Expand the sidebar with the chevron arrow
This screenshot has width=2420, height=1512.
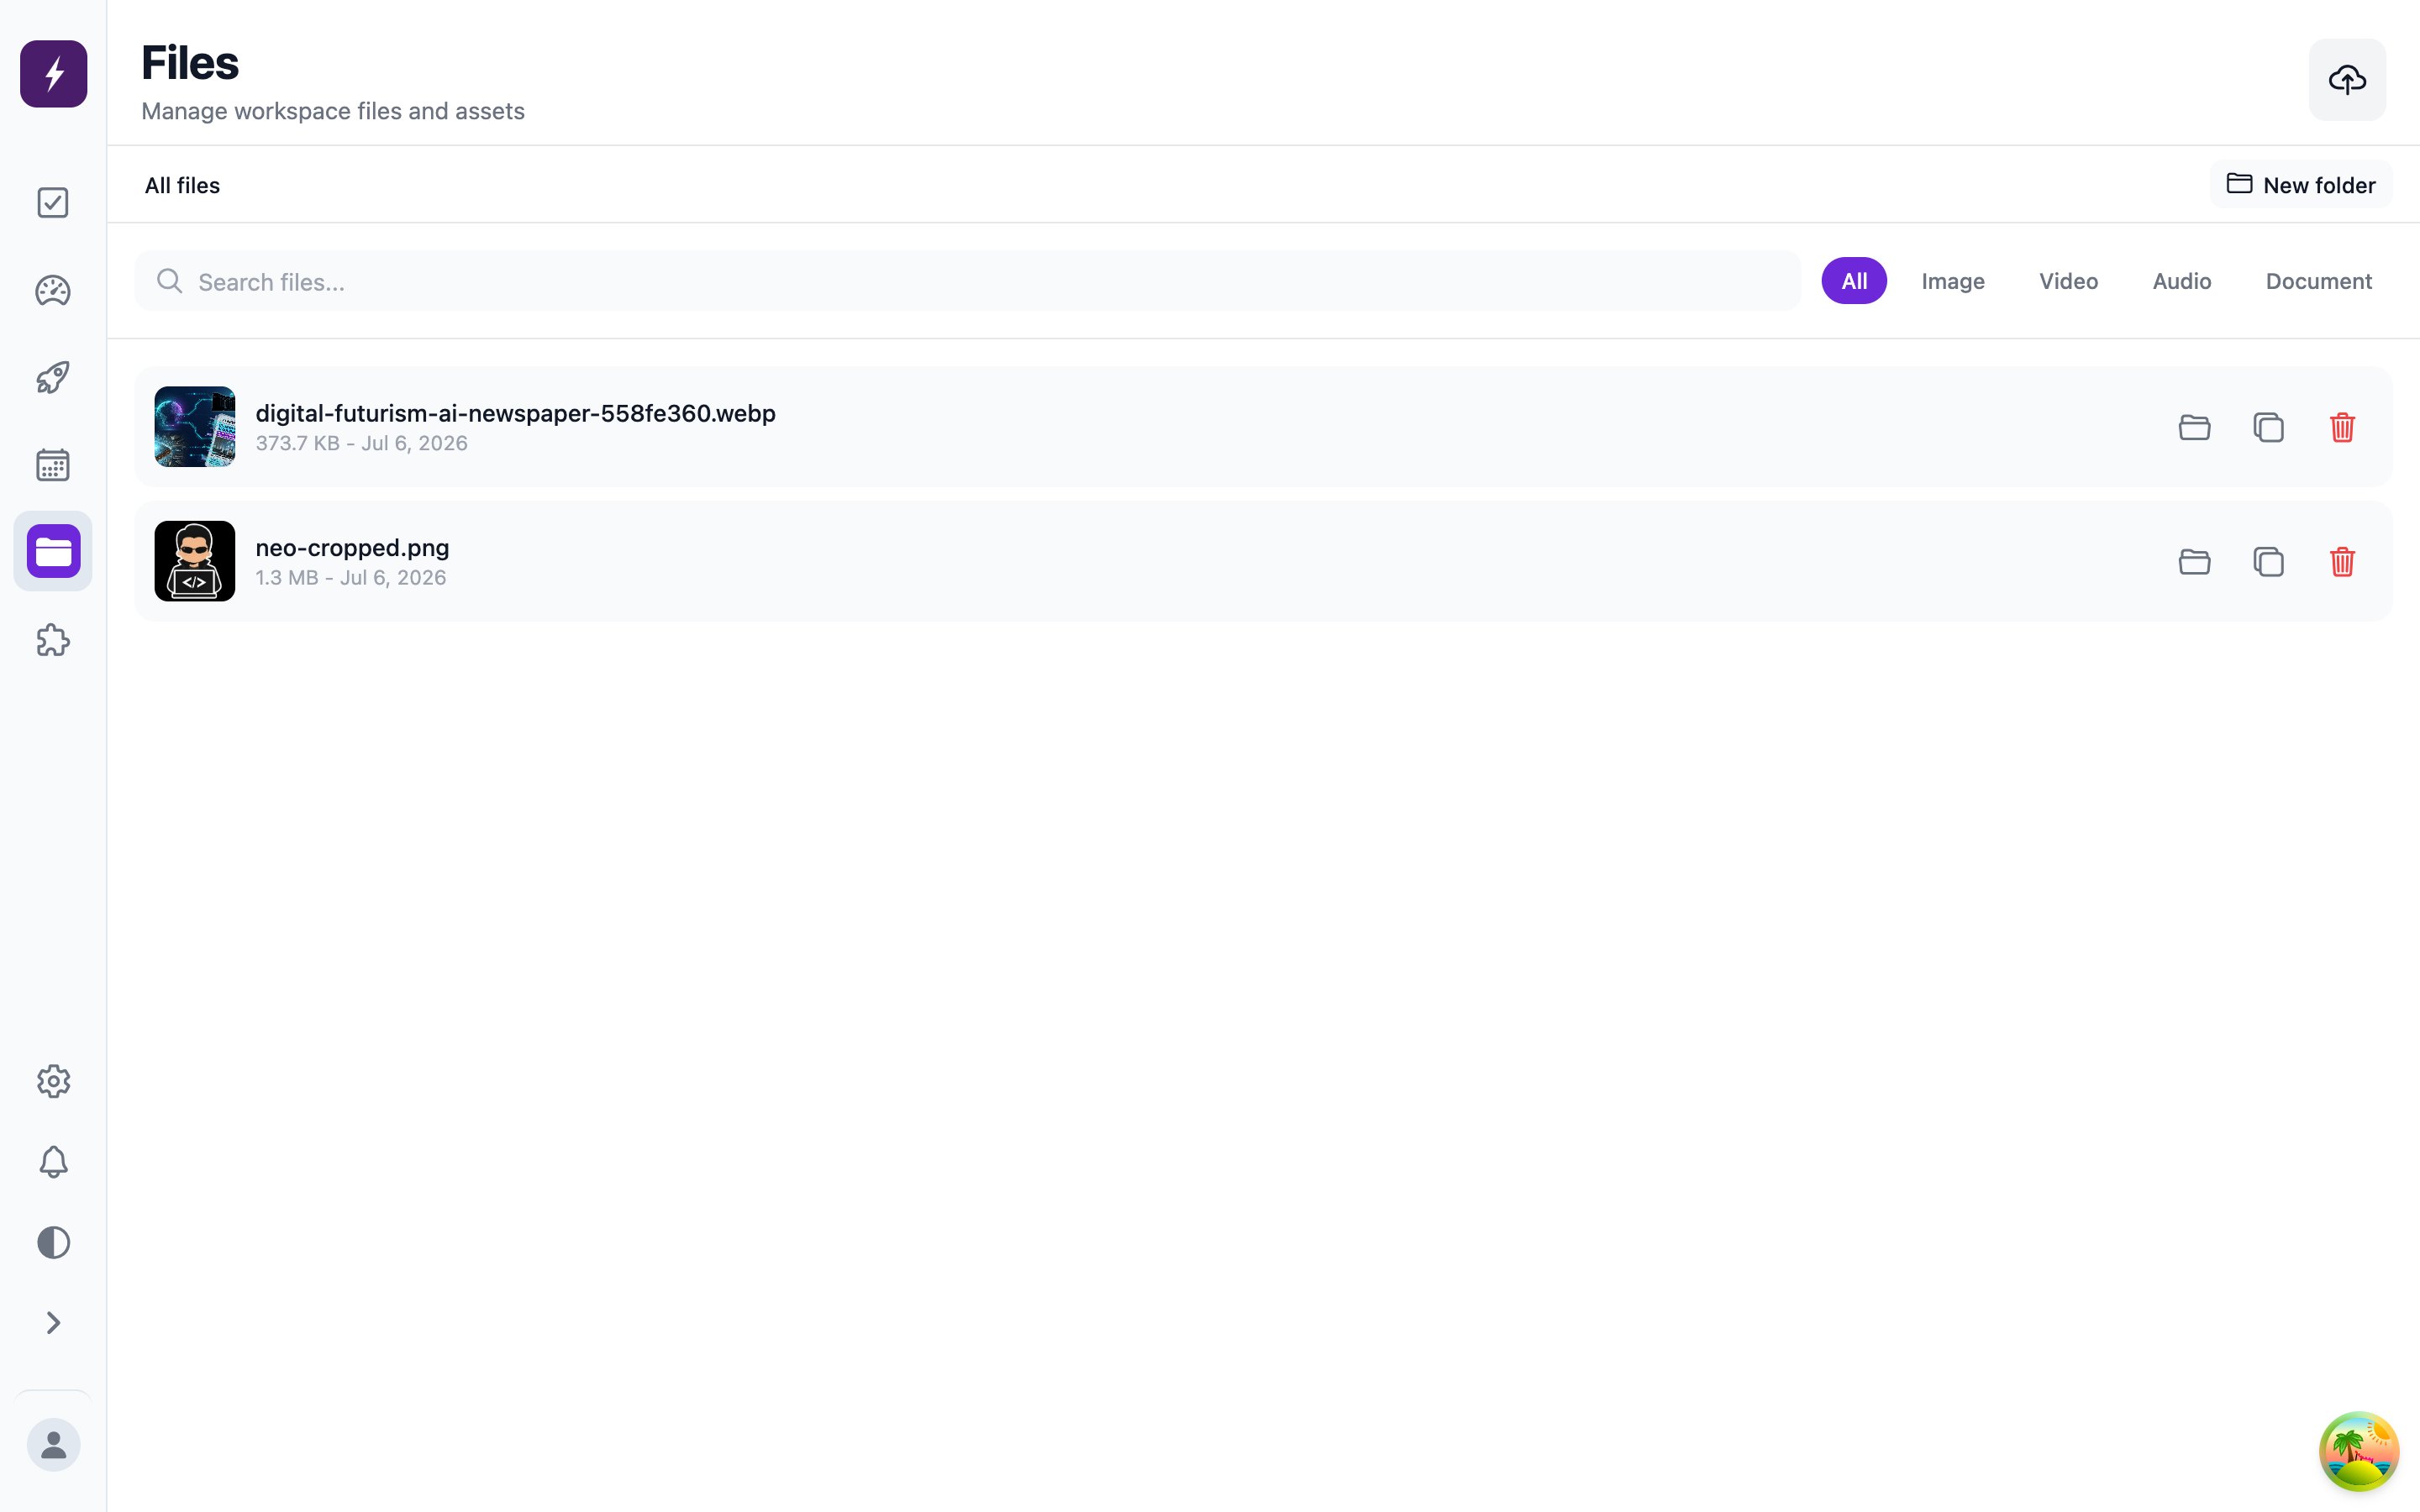[53, 1323]
